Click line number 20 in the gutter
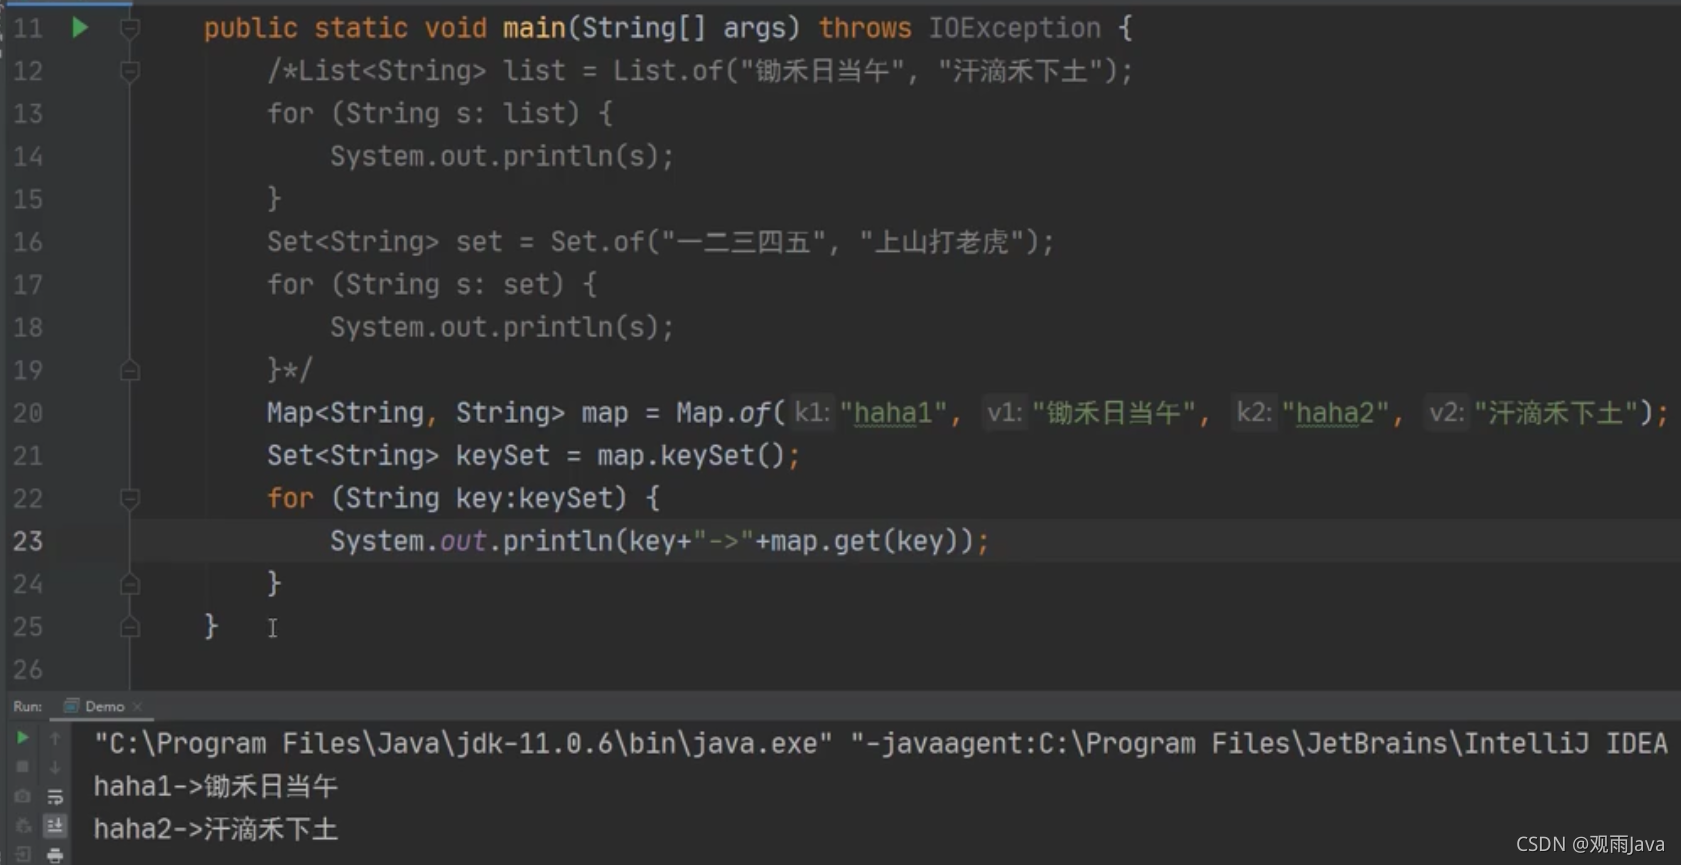 [28, 413]
